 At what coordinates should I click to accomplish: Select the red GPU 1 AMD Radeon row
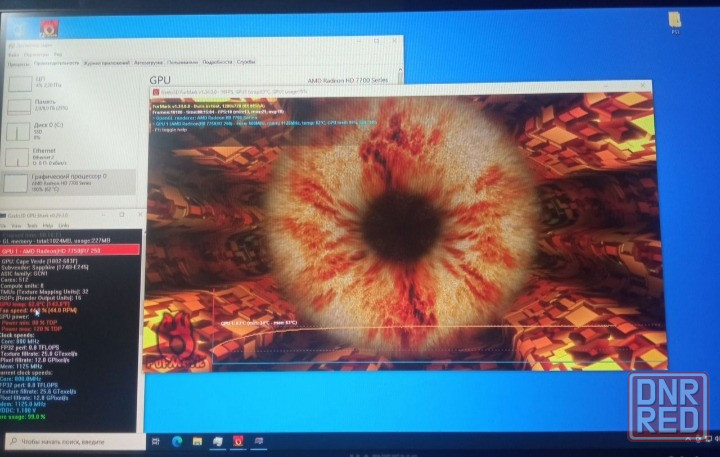click(x=70, y=251)
